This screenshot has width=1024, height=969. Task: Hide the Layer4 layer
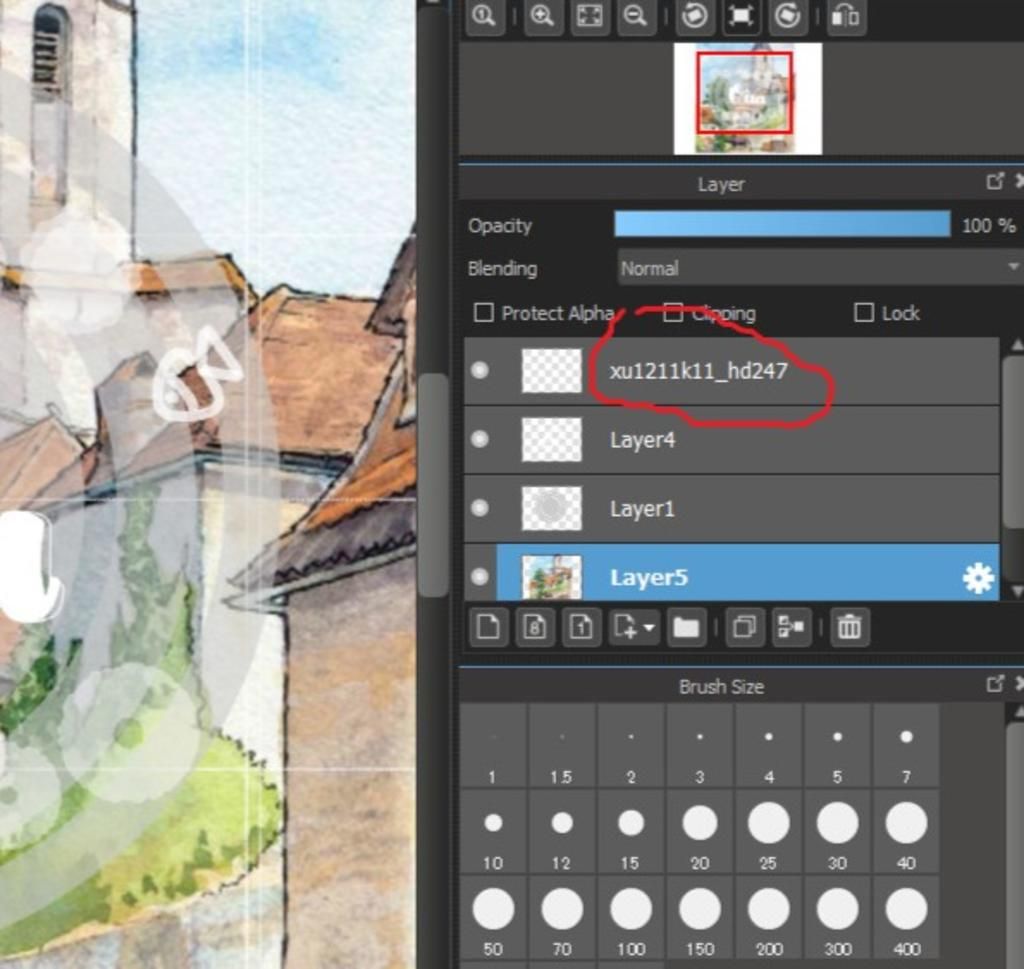pos(480,439)
